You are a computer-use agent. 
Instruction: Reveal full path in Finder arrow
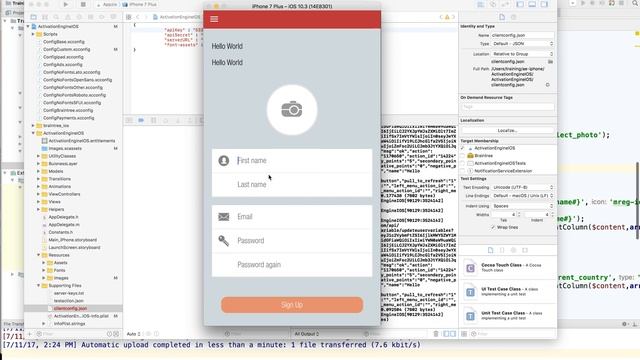point(547,85)
